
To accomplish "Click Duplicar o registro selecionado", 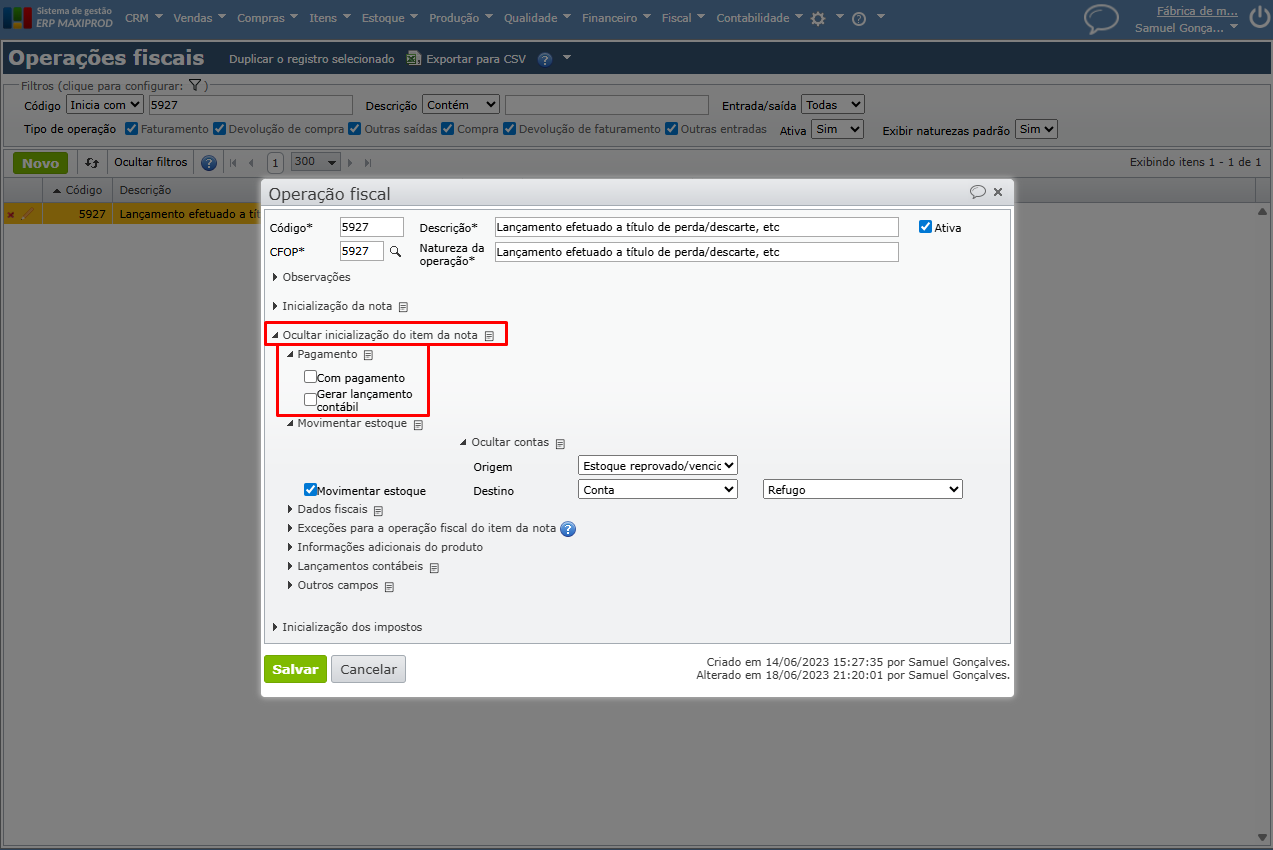I will (x=312, y=59).
